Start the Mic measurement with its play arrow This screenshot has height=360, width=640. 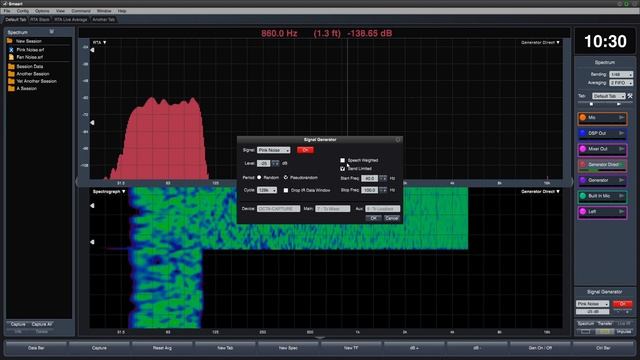tap(621, 118)
